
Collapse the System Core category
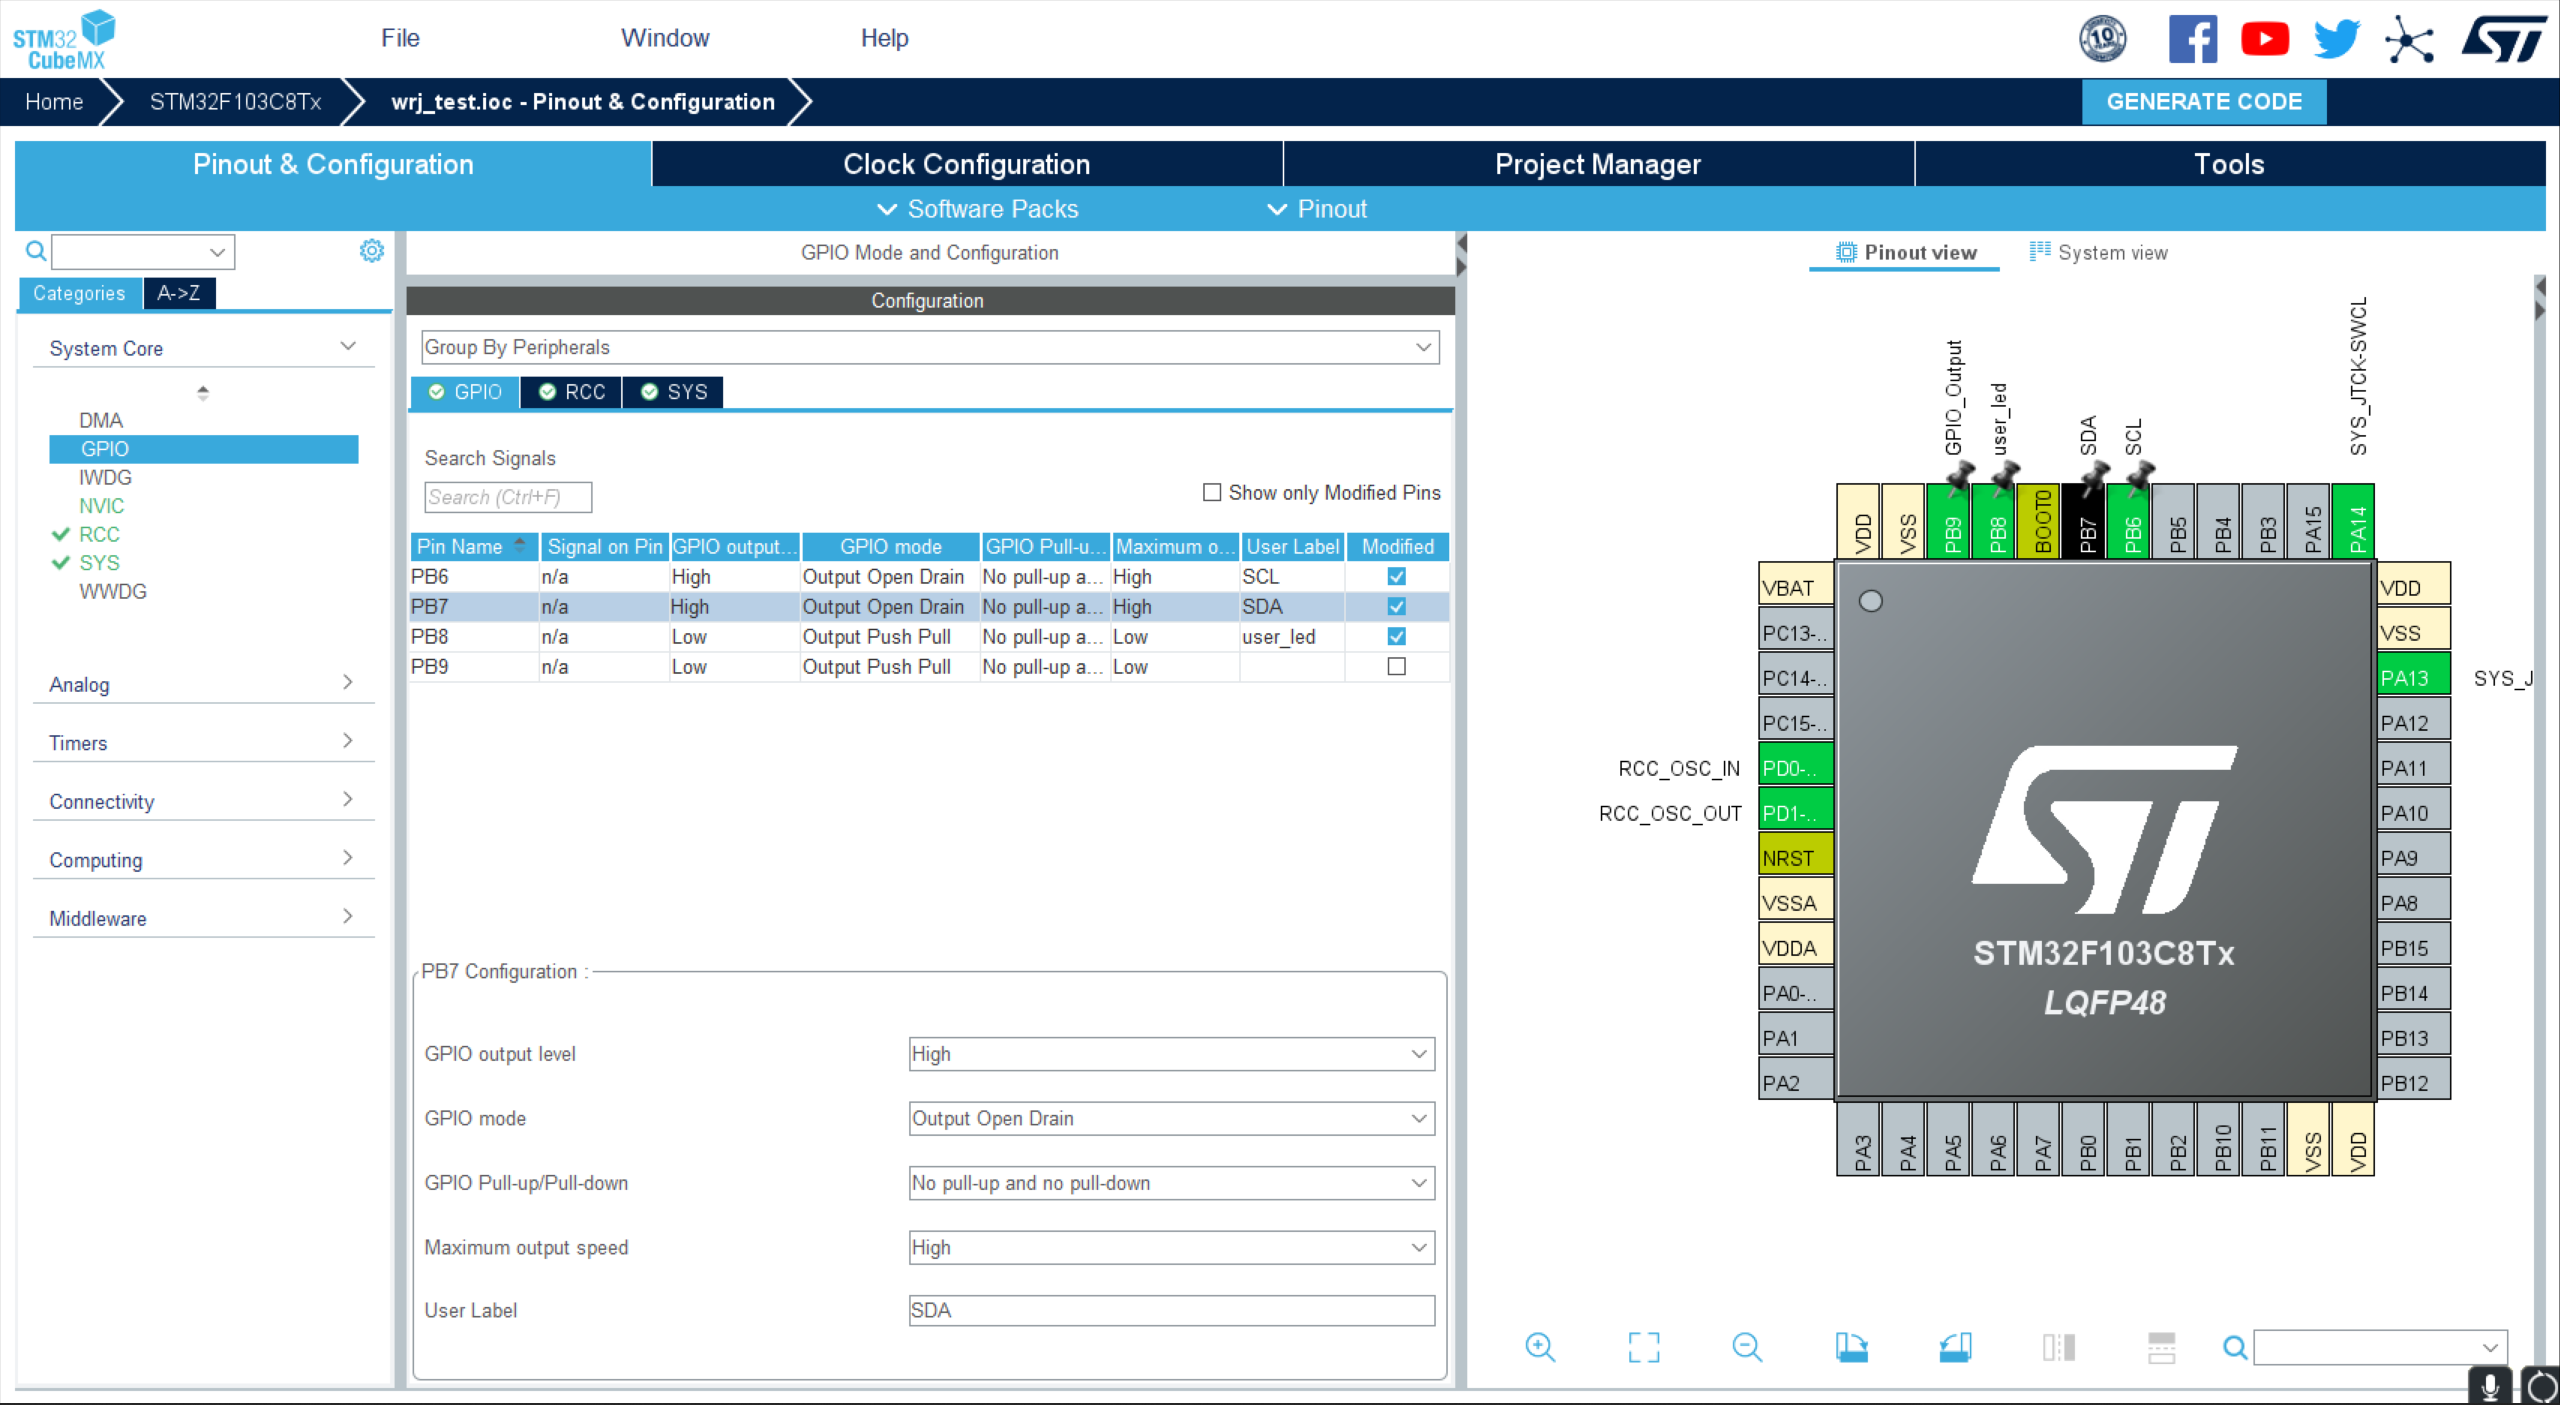tap(204, 348)
